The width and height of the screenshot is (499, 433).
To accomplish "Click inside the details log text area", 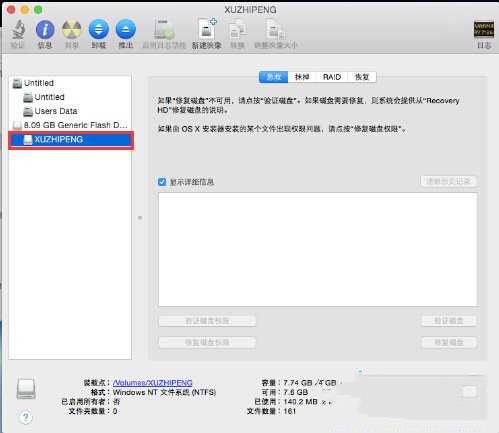I will (318, 249).
